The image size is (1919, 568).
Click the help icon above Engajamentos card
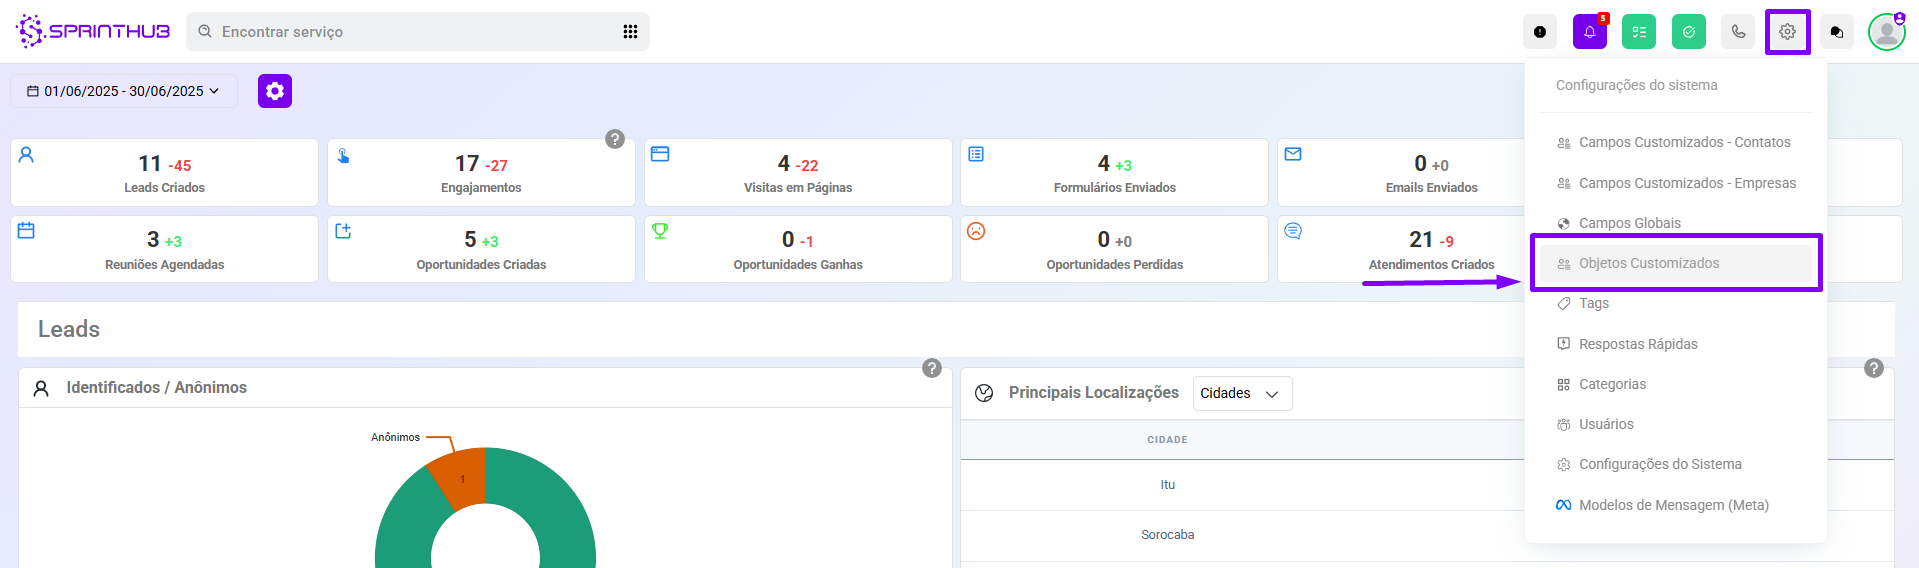[615, 139]
